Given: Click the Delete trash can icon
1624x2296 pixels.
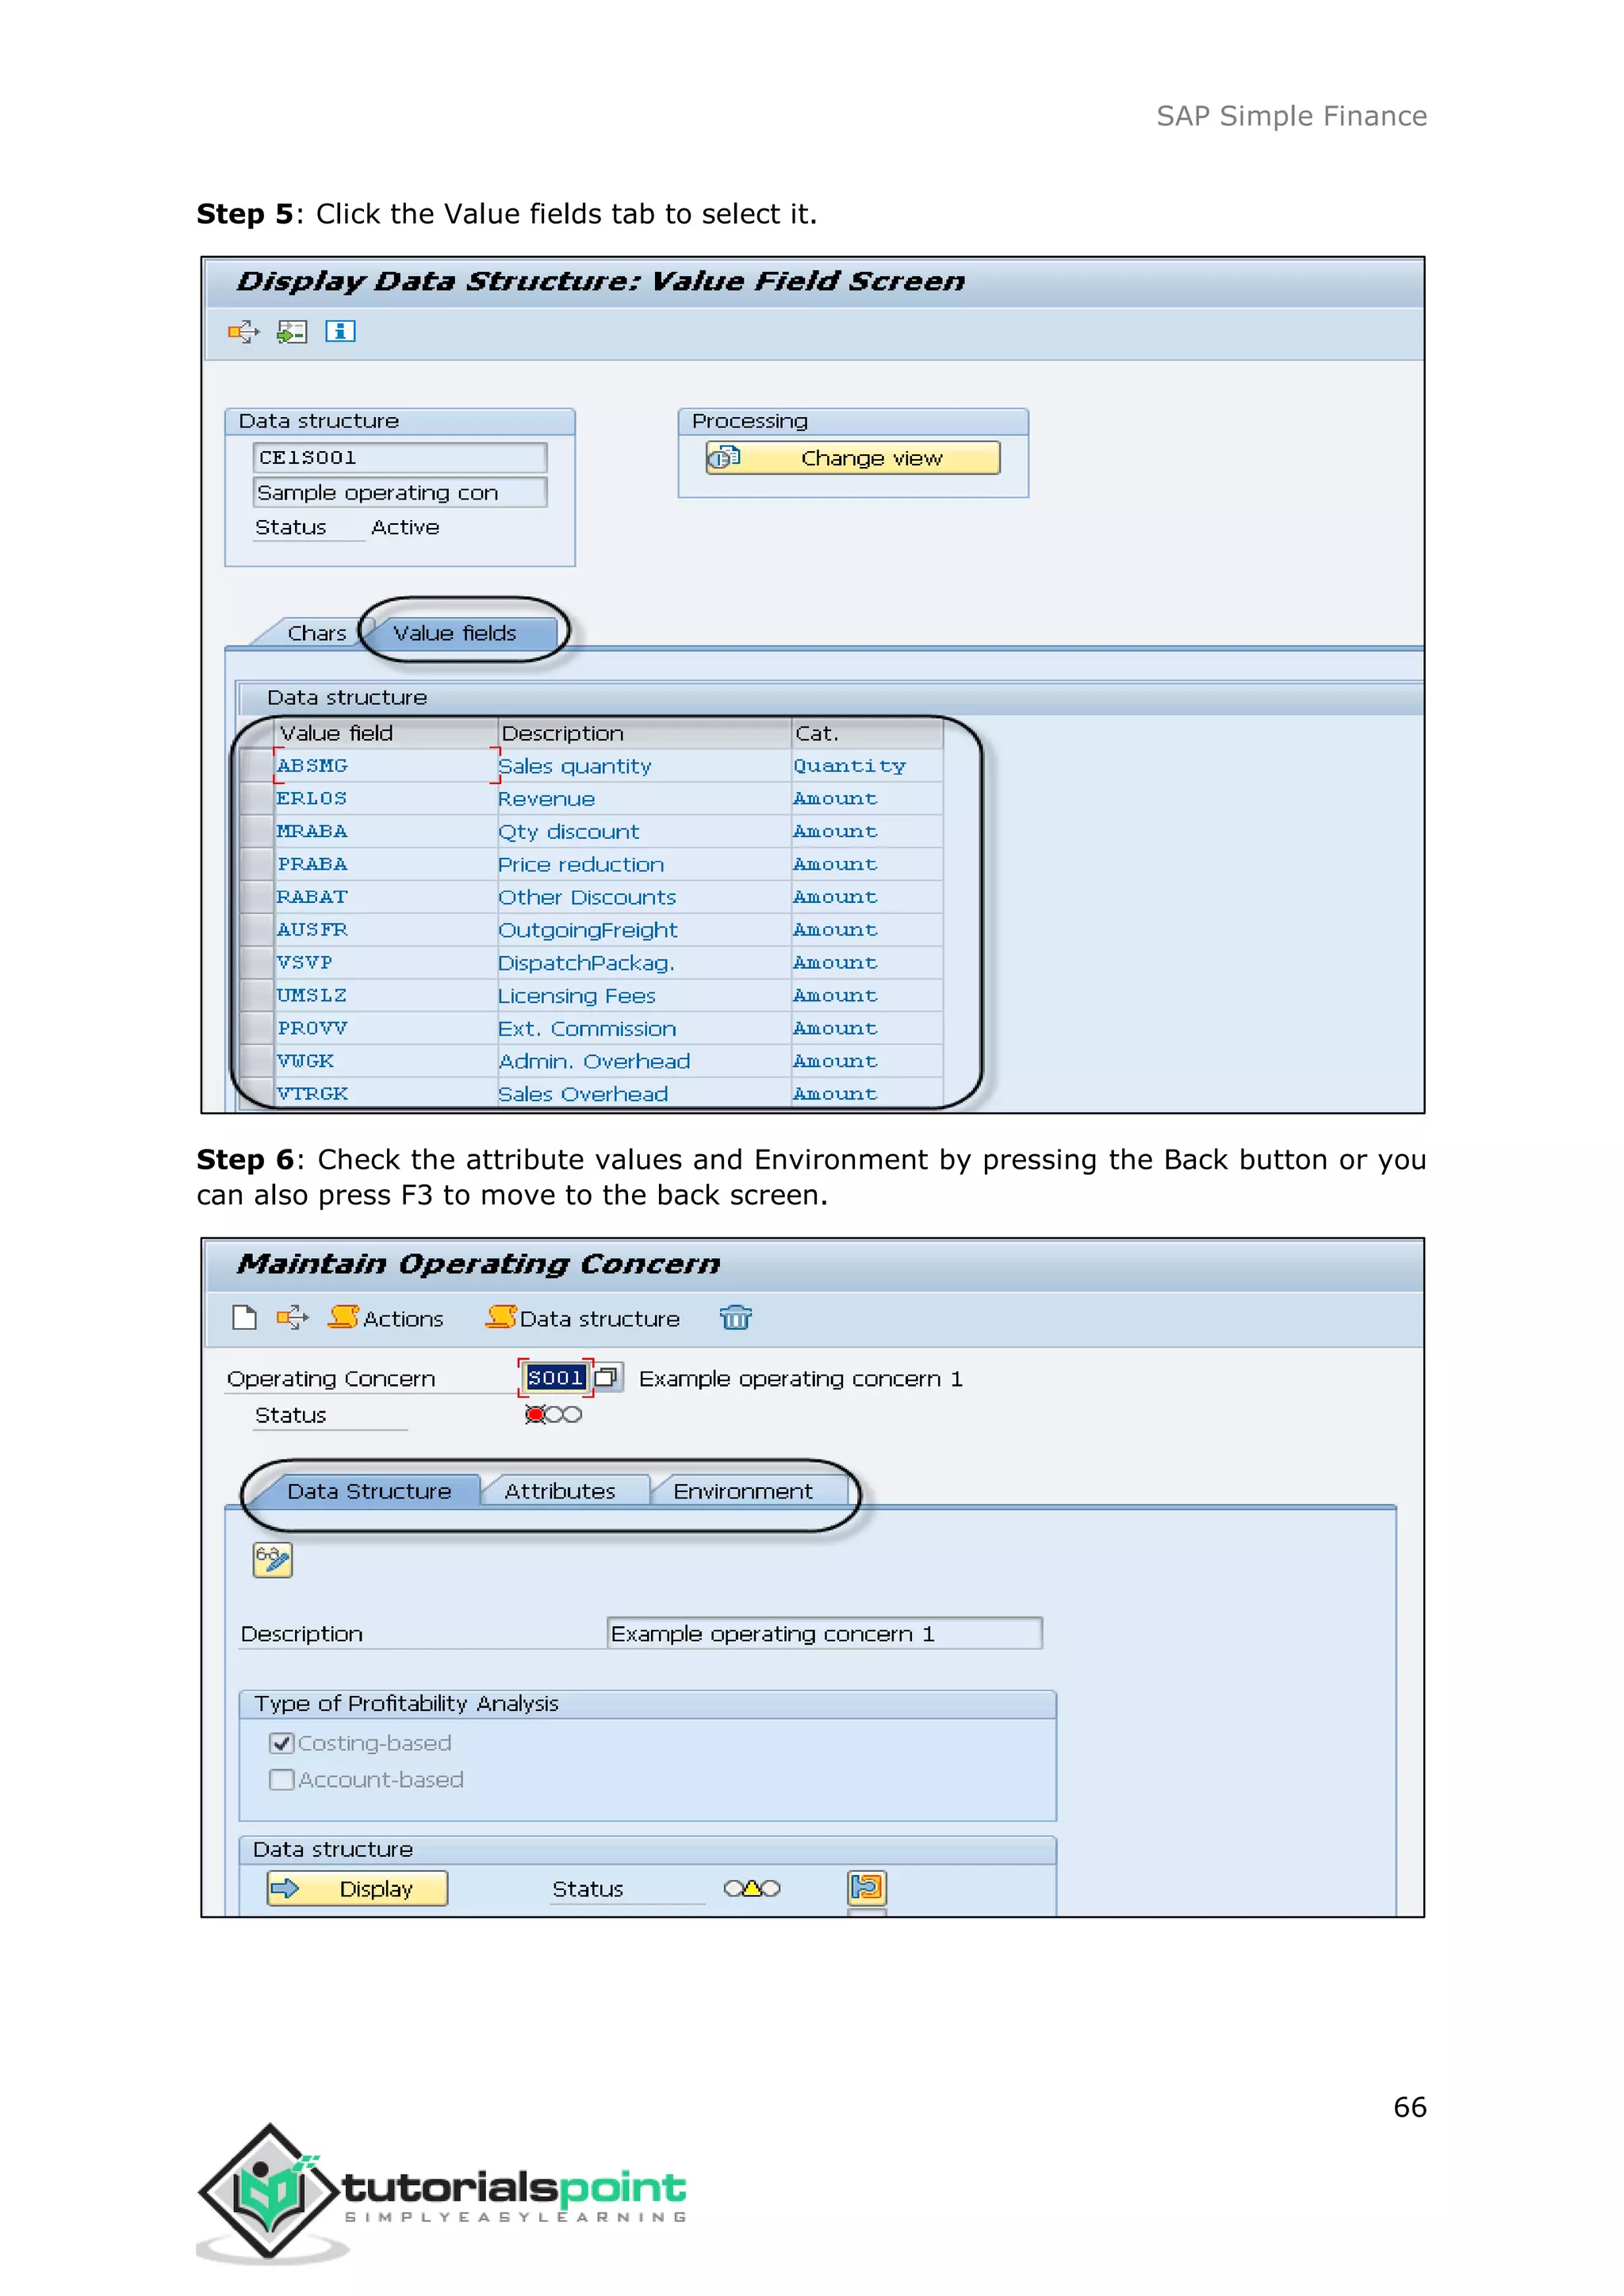Looking at the screenshot, I should [736, 1318].
